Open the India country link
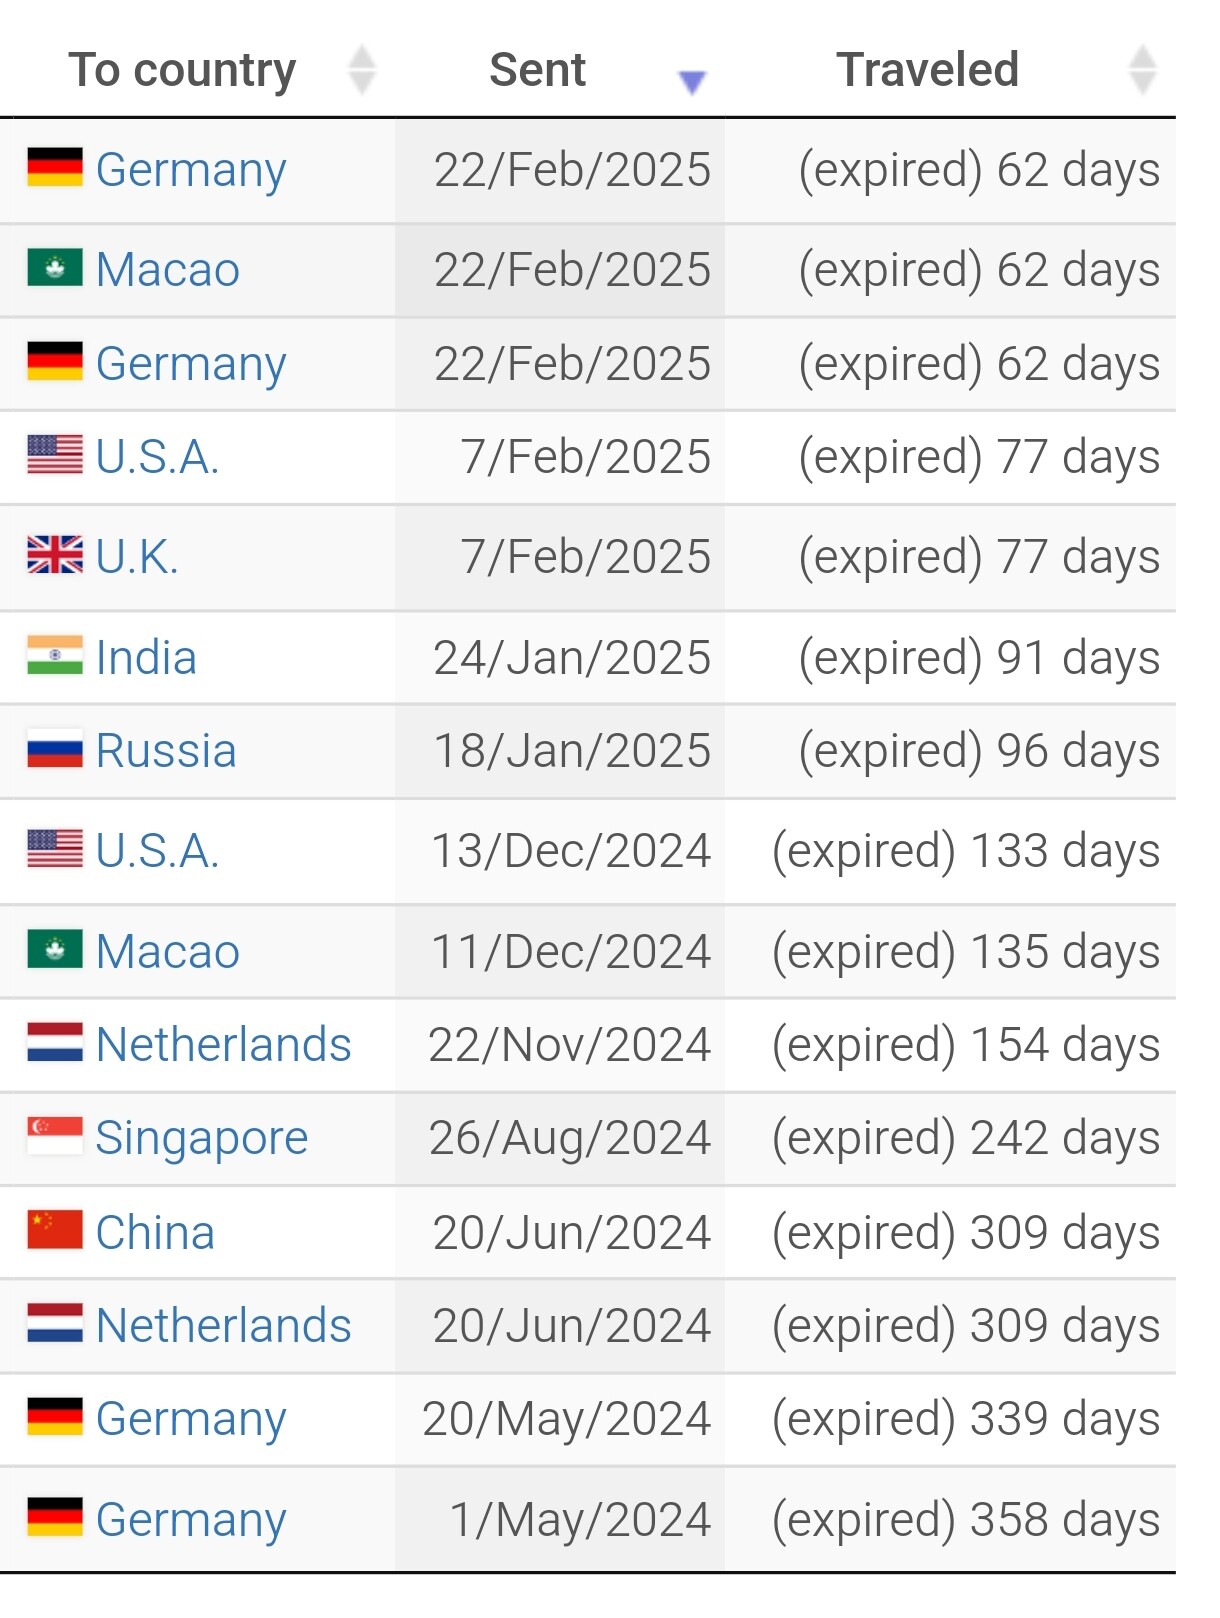Viewport: 1220px width, 1618px height. (x=146, y=657)
